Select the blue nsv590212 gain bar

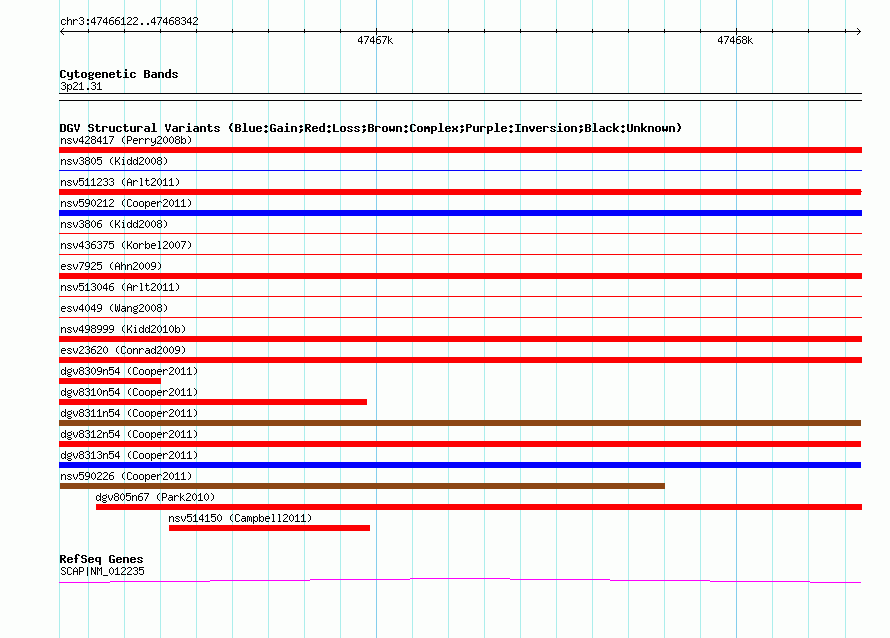coord(460,213)
